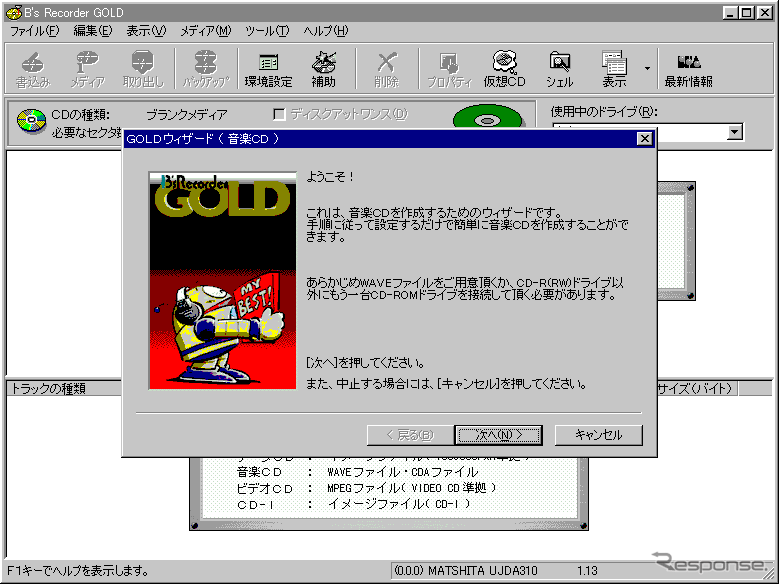Viewport: 779px width, 584px height.
Task: Click the プロパティ toolbar icon
Action: [450, 70]
